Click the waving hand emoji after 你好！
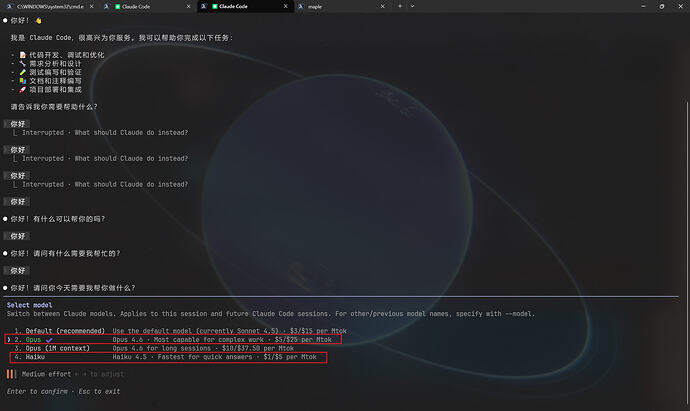690x411 pixels. click(x=38, y=21)
